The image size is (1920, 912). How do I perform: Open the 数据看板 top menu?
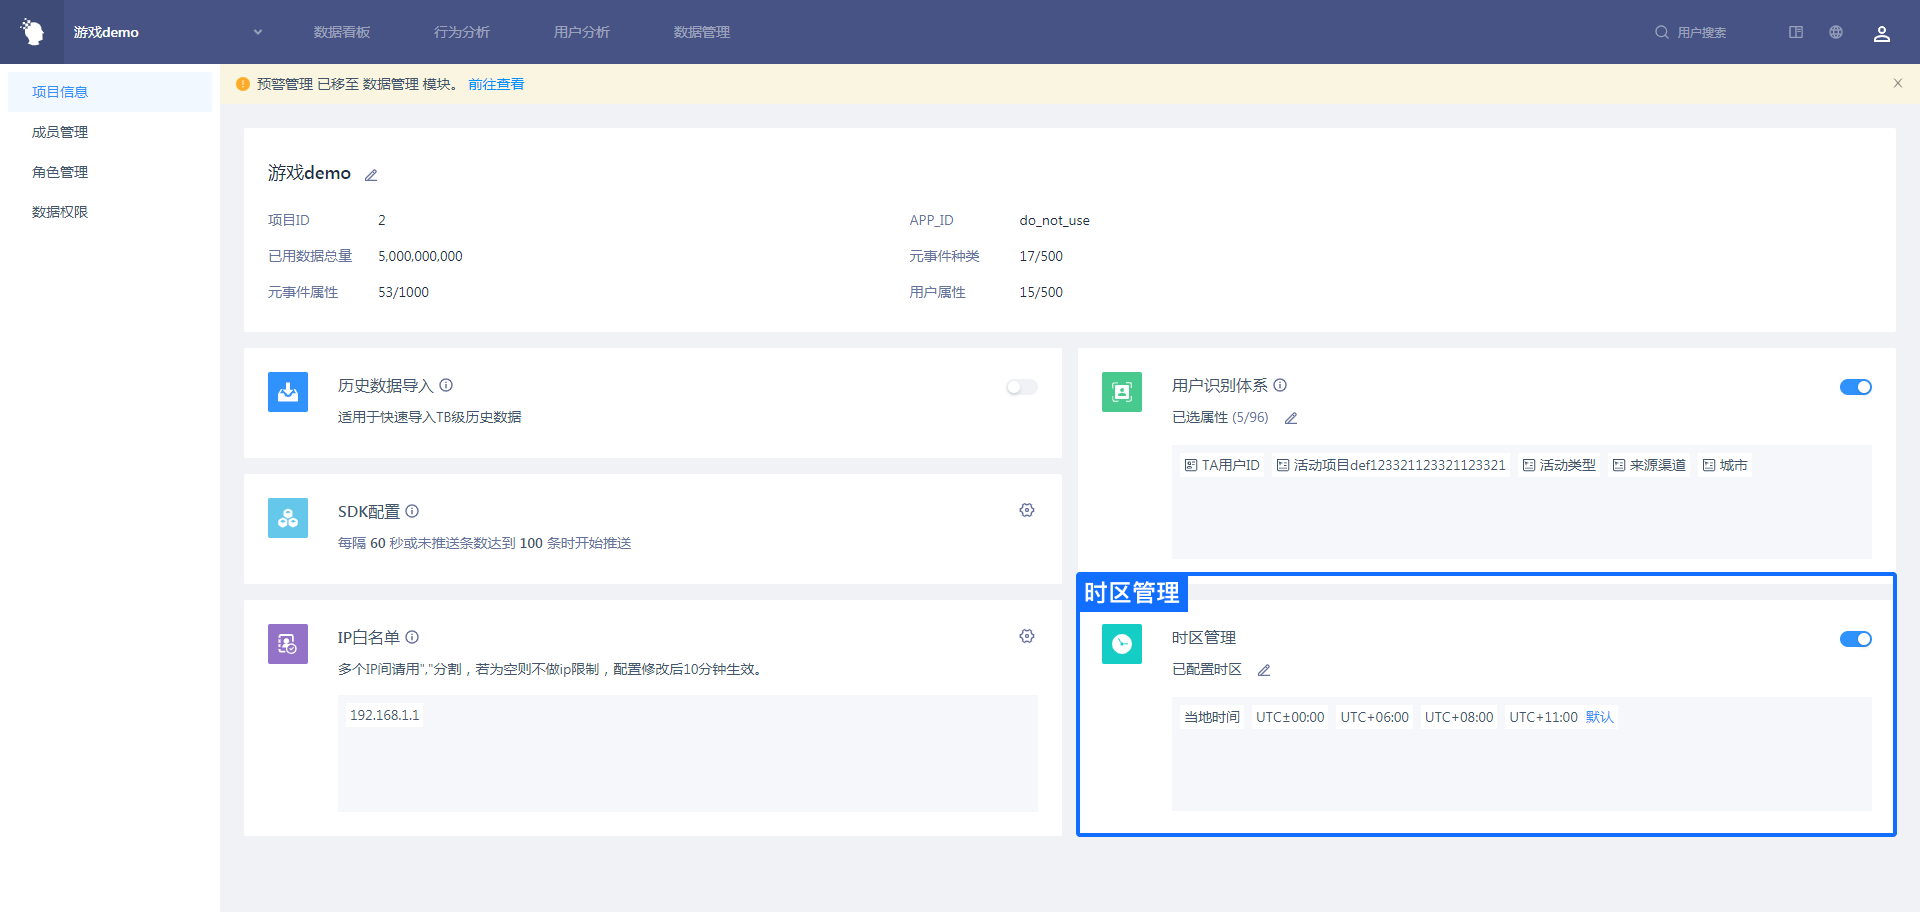tap(342, 32)
